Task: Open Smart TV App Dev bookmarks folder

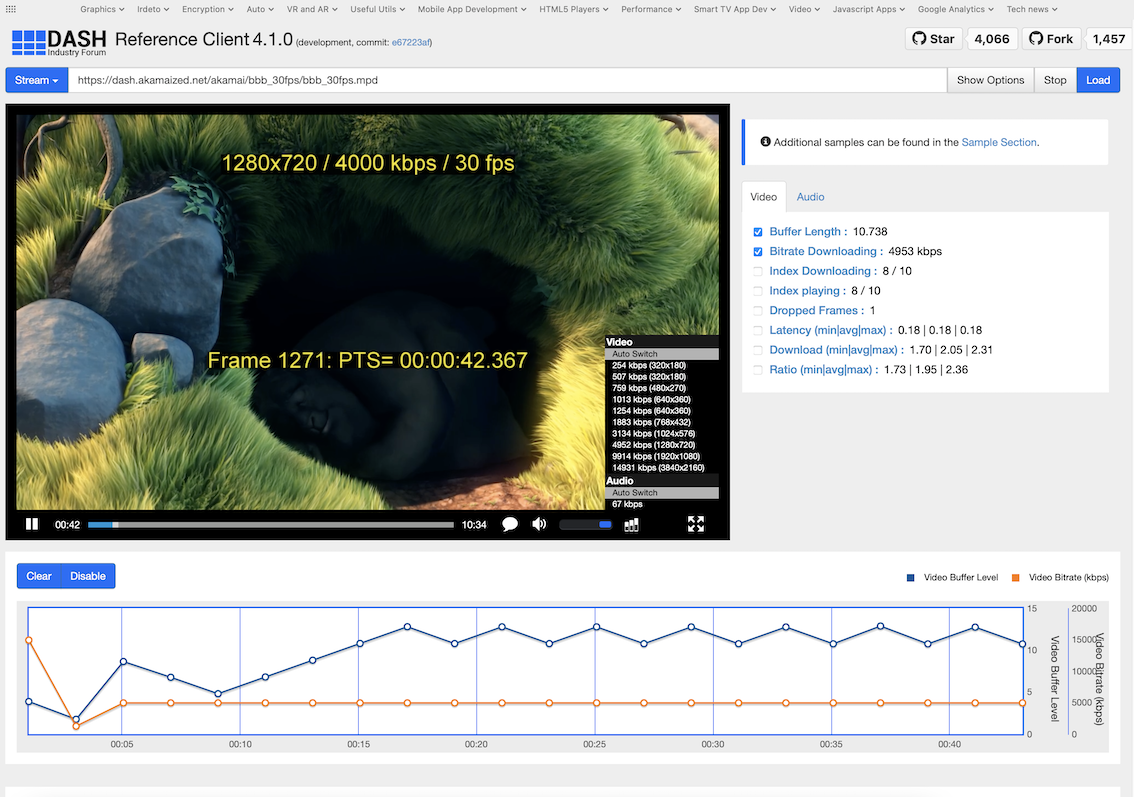Action: pos(735,9)
